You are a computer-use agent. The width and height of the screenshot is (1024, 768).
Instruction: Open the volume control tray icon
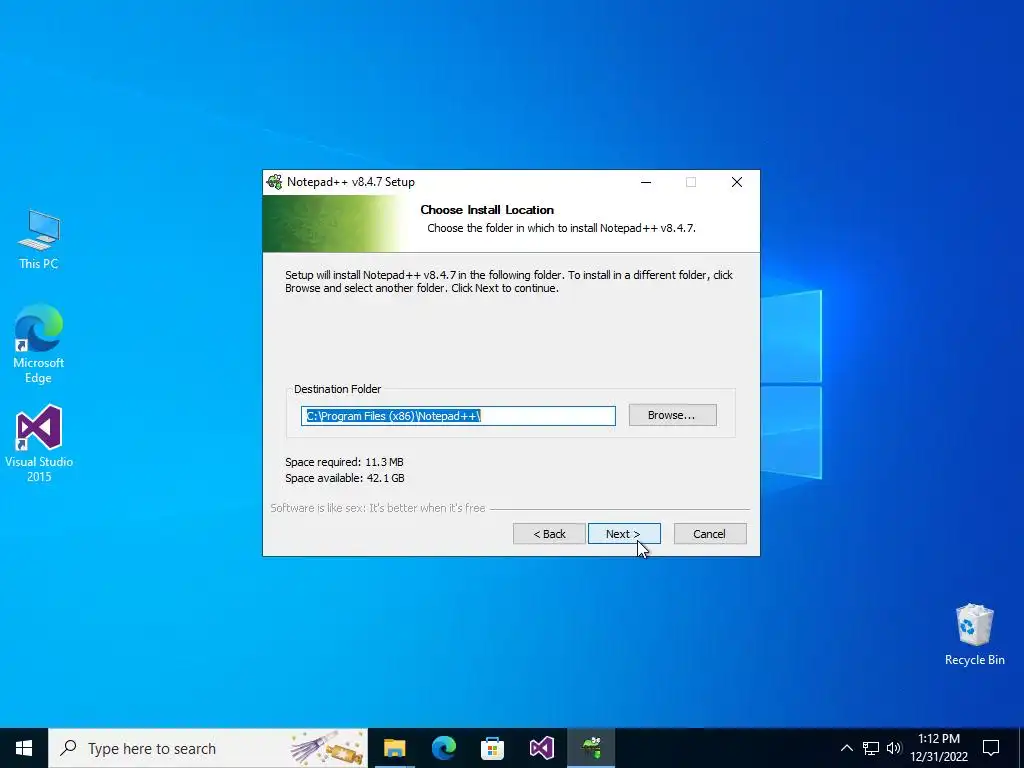coord(893,748)
